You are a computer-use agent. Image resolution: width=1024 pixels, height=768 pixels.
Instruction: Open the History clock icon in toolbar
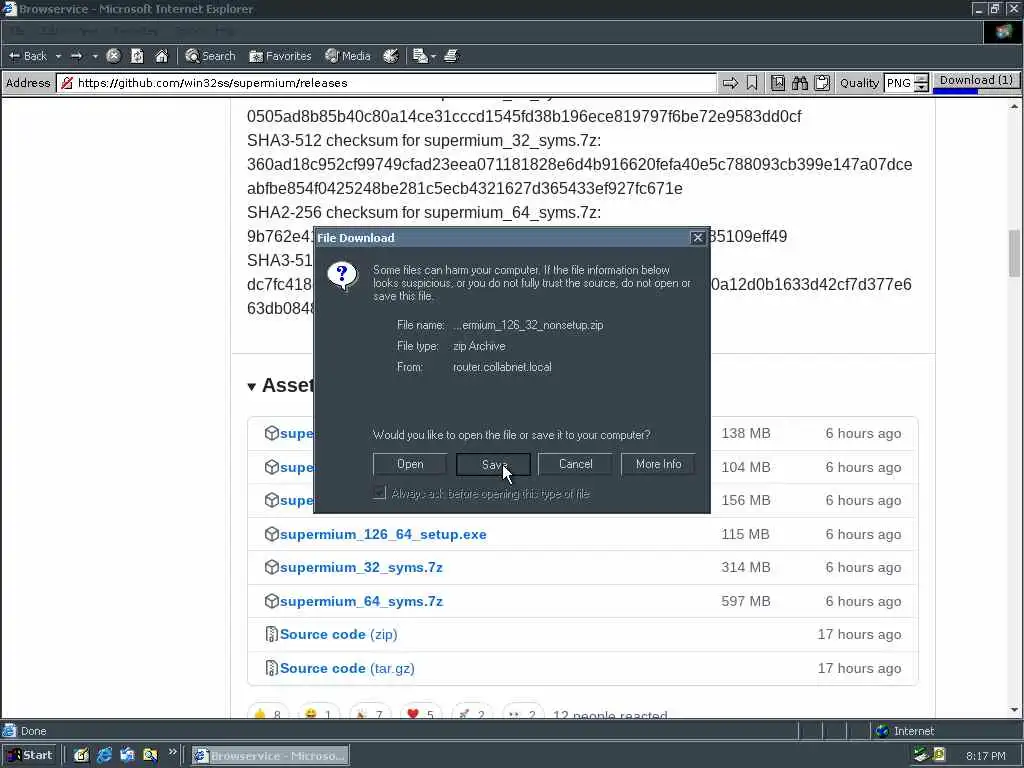(391, 56)
